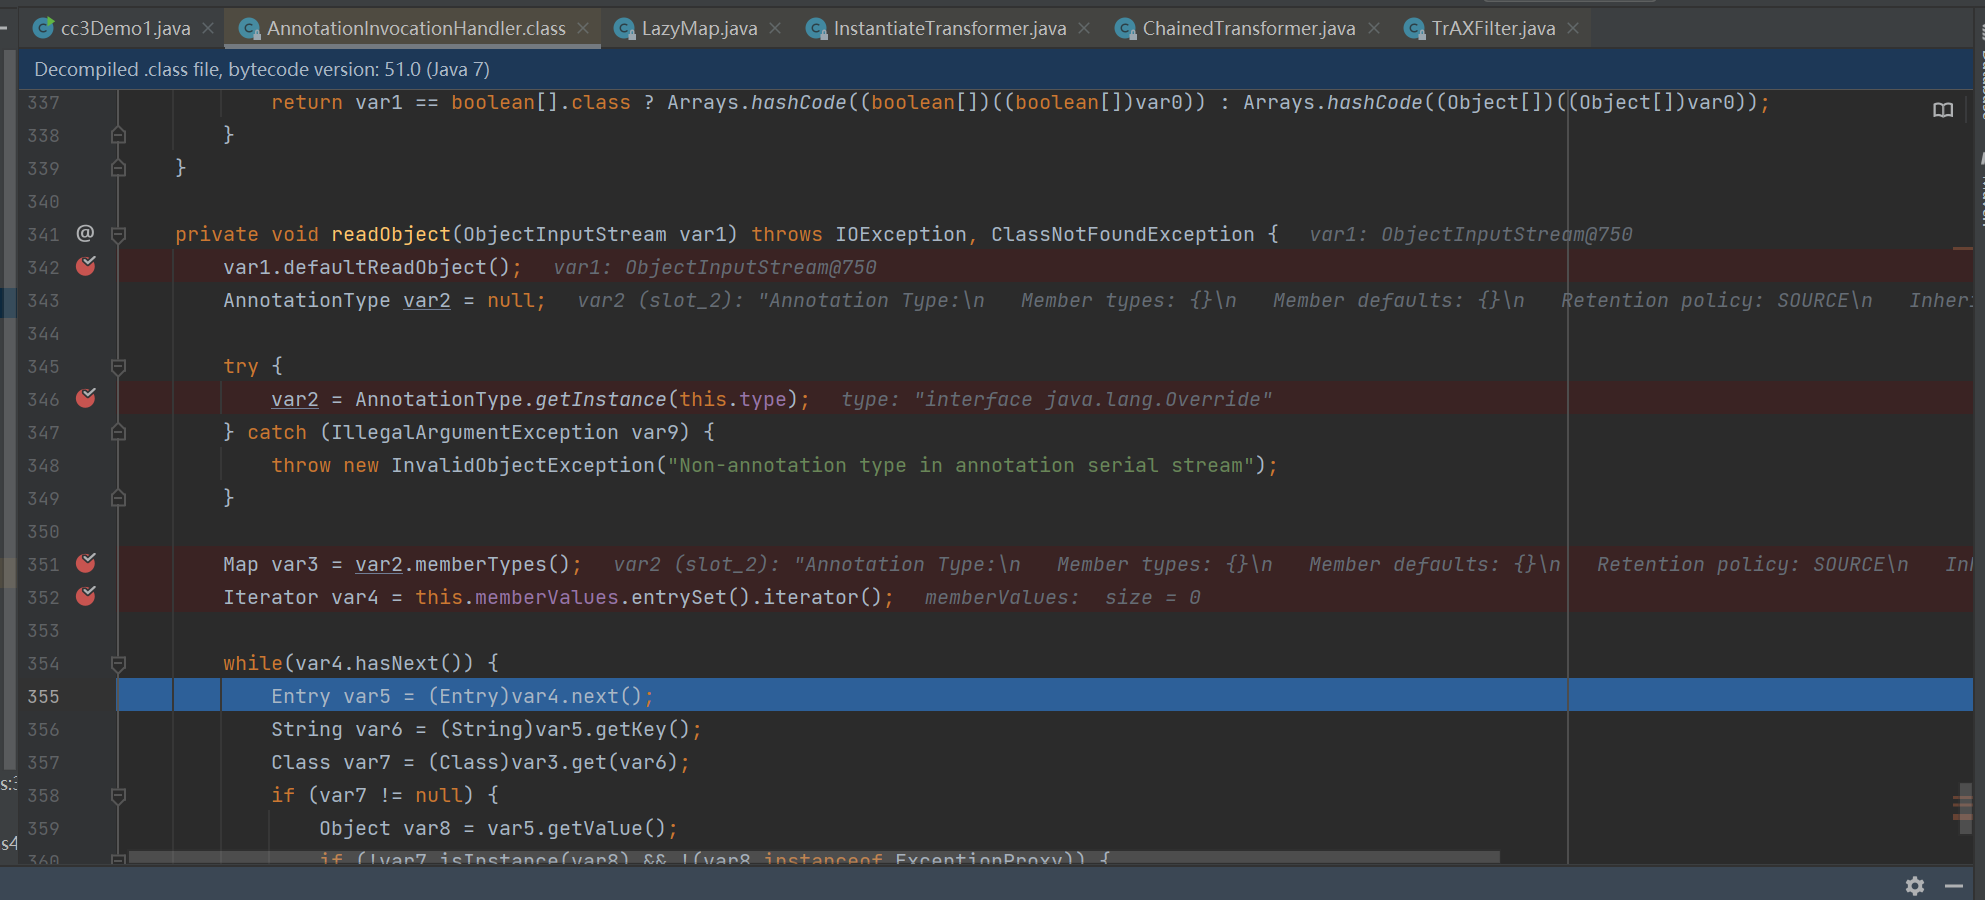1985x900 pixels.
Task: Click LazyMap.java tab file icon
Action: tap(624, 28)
